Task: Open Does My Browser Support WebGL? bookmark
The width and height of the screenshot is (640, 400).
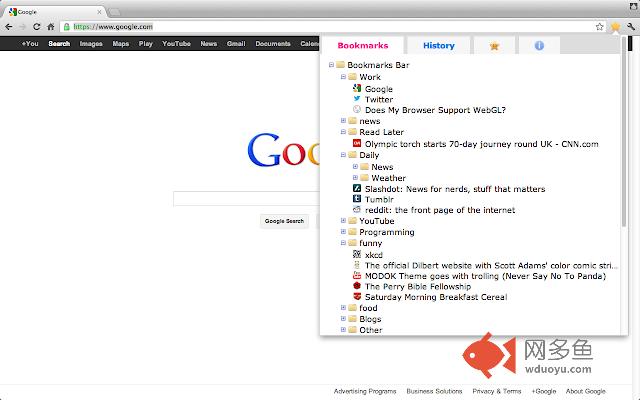Action: click(x=435, y=110)
